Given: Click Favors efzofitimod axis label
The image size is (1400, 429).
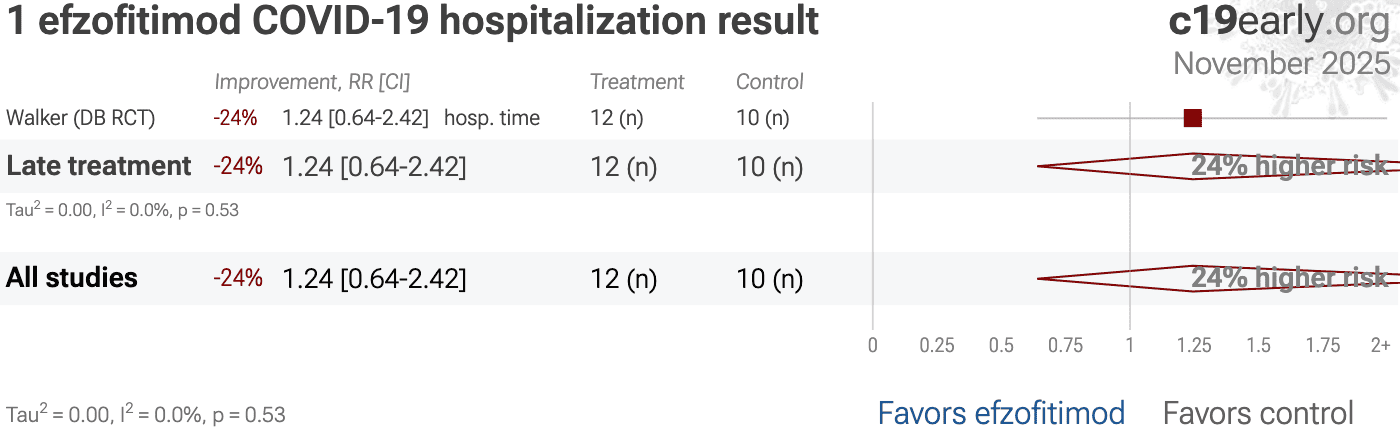Looking at the screenshot, I should [x=1001, y=412].
